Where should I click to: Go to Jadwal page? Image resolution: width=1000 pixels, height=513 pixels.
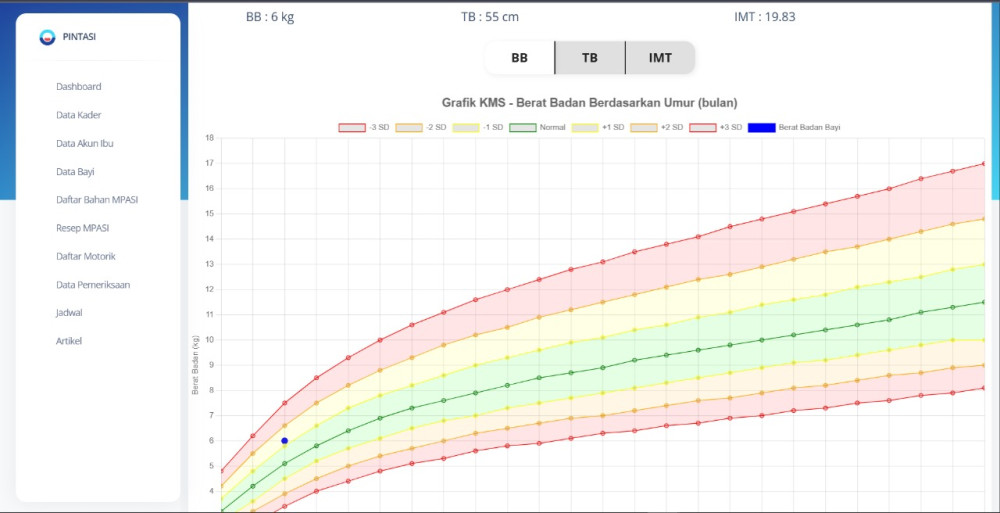[69, 313]
